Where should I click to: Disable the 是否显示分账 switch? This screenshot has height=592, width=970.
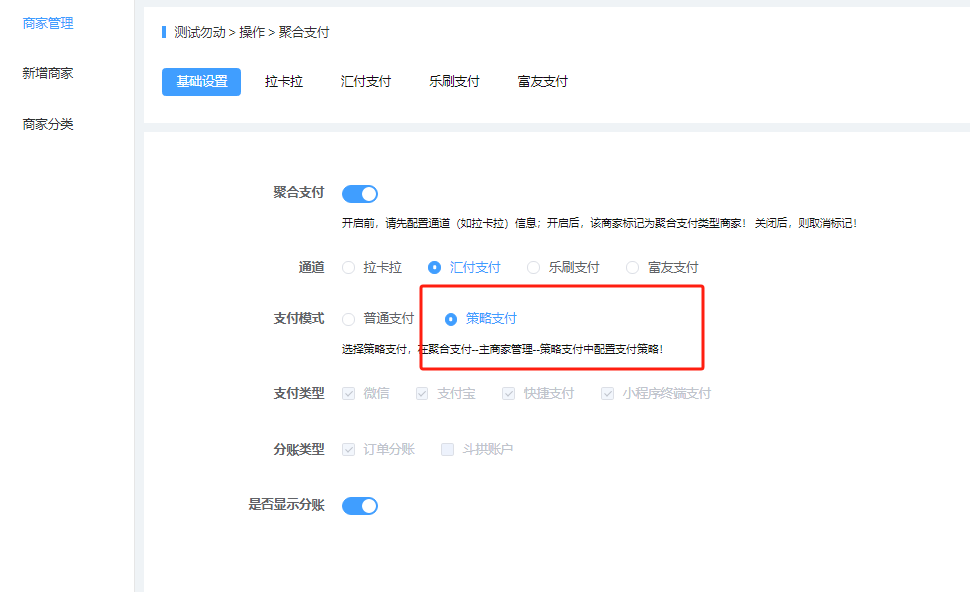pyautogui.click(x=360, y=506)
